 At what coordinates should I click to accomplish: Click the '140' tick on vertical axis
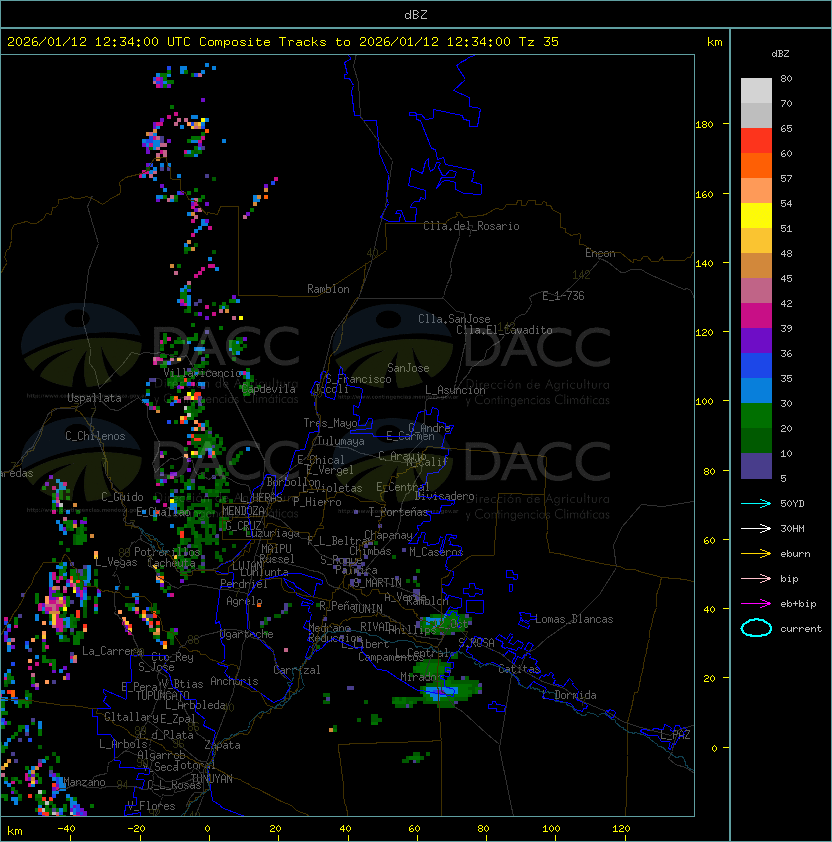(x=704, y=263)
